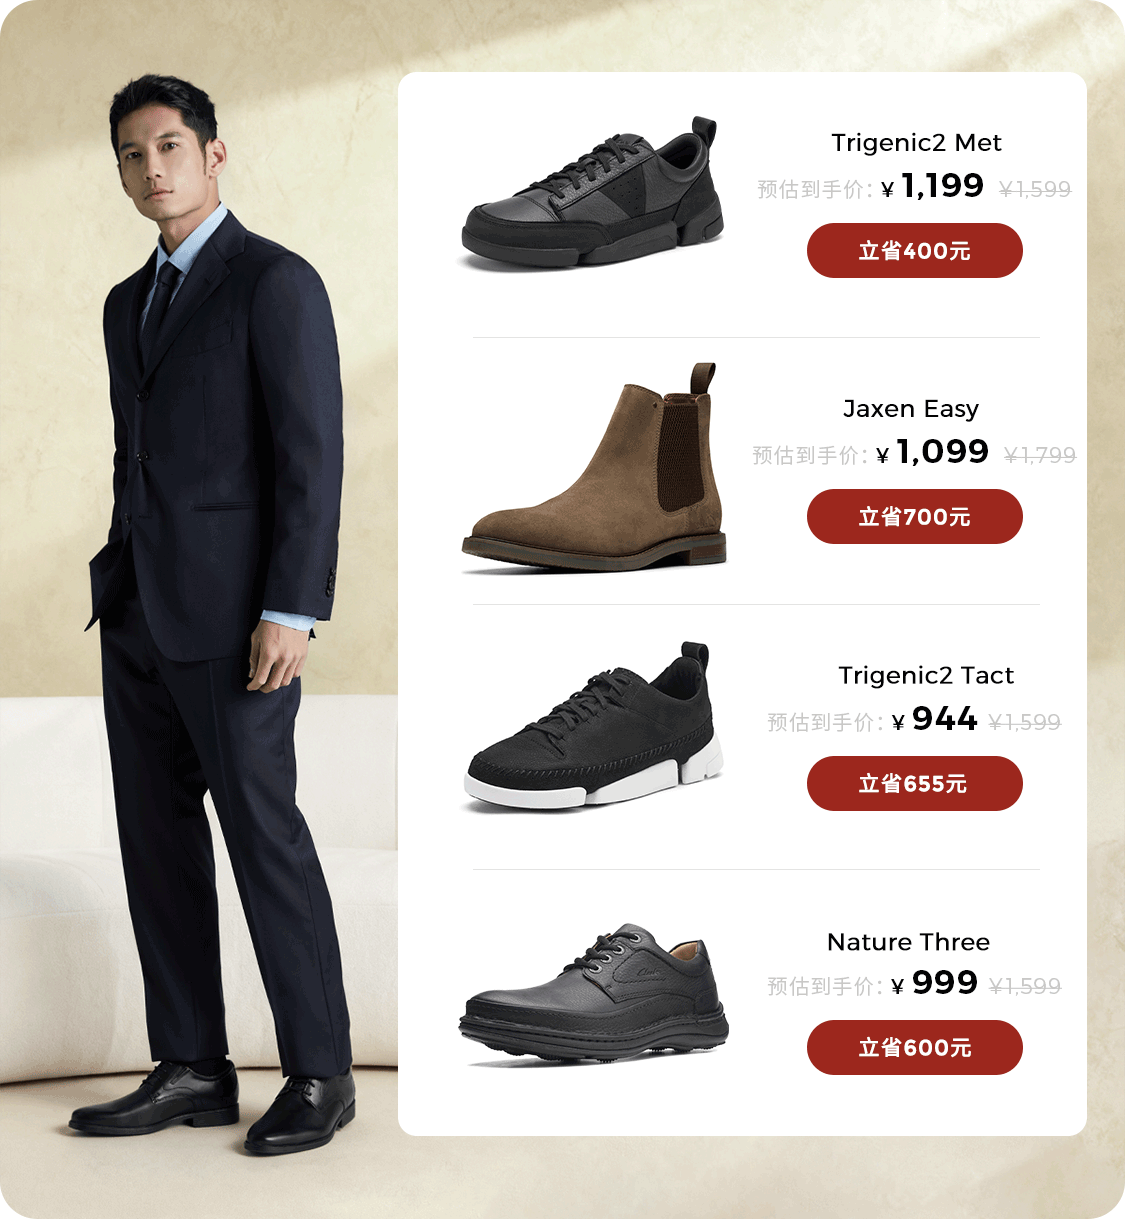The width and height of the screenshot is (1125, 1227).
Task: Click the 立省400元 button
Action: point(914,250)
